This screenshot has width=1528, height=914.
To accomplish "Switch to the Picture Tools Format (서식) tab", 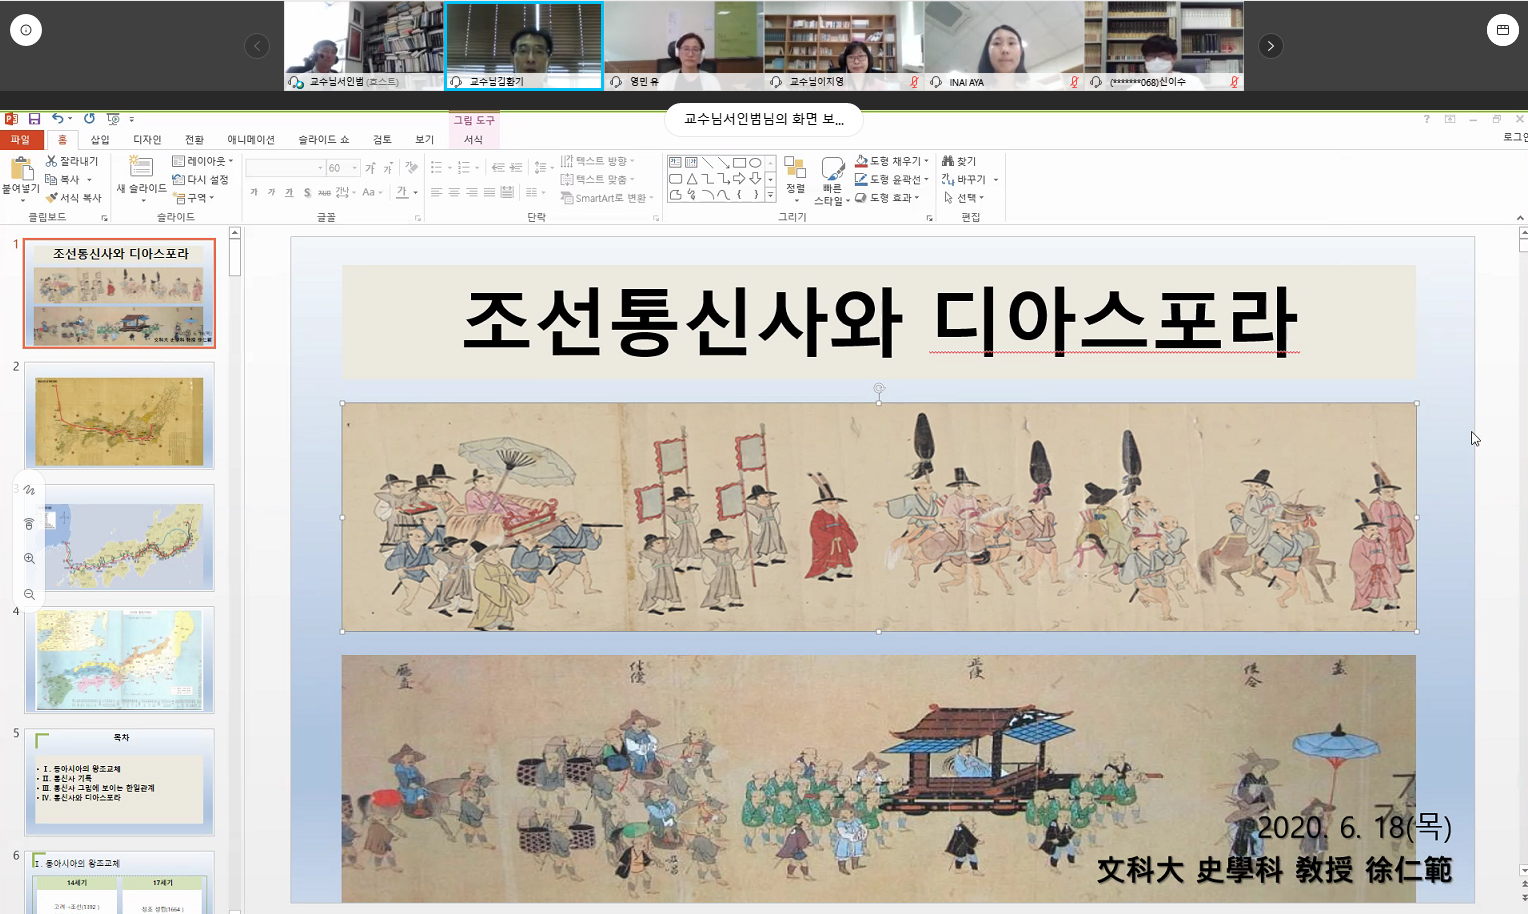I will (x=473, y=139).
